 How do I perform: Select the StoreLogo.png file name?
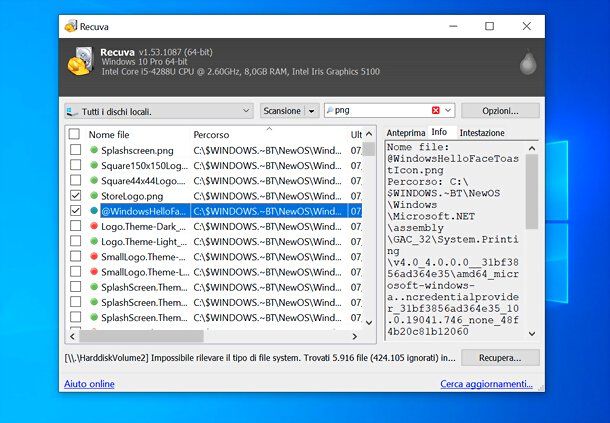[132, 196]
